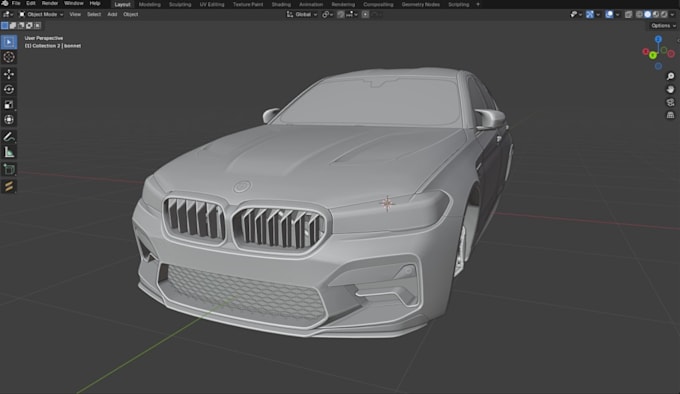Open the Add menu in viewport header
Image resolution: width=680 pixels, height=394 pixels.
112,14
